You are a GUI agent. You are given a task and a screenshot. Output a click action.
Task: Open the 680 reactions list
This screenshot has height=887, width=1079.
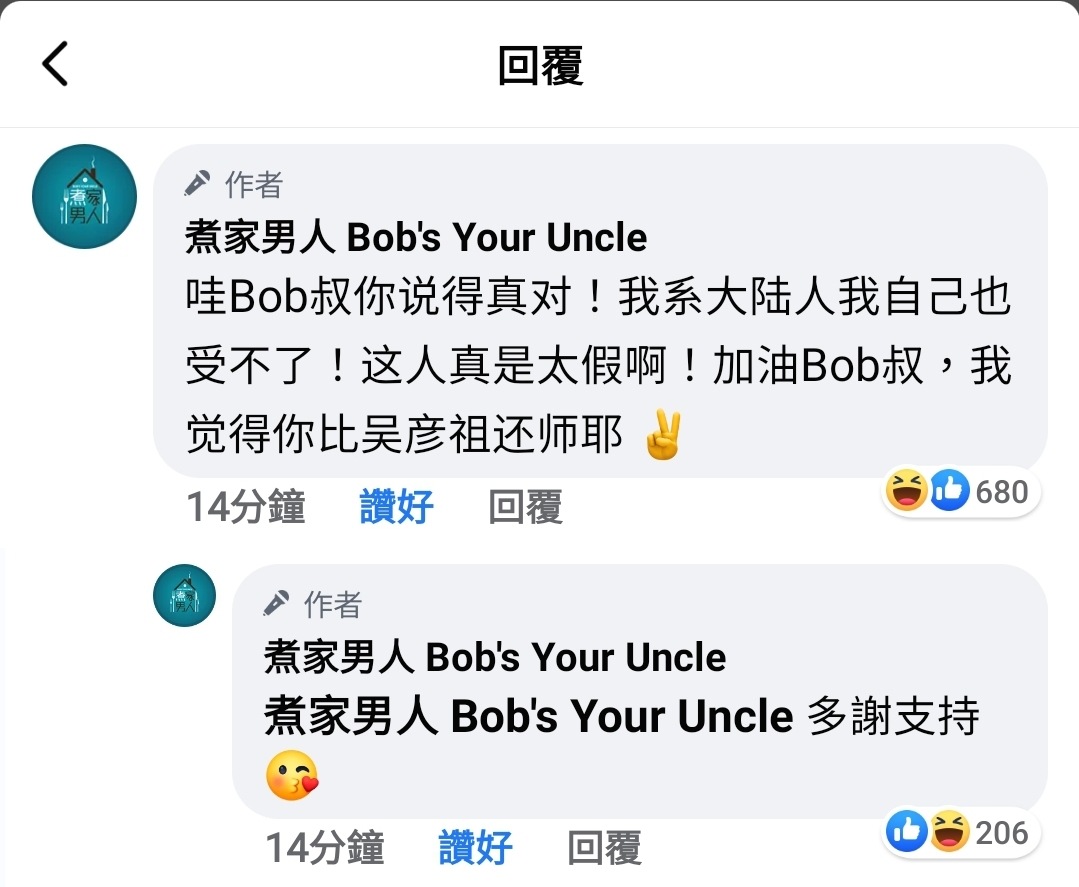point(961,491)
